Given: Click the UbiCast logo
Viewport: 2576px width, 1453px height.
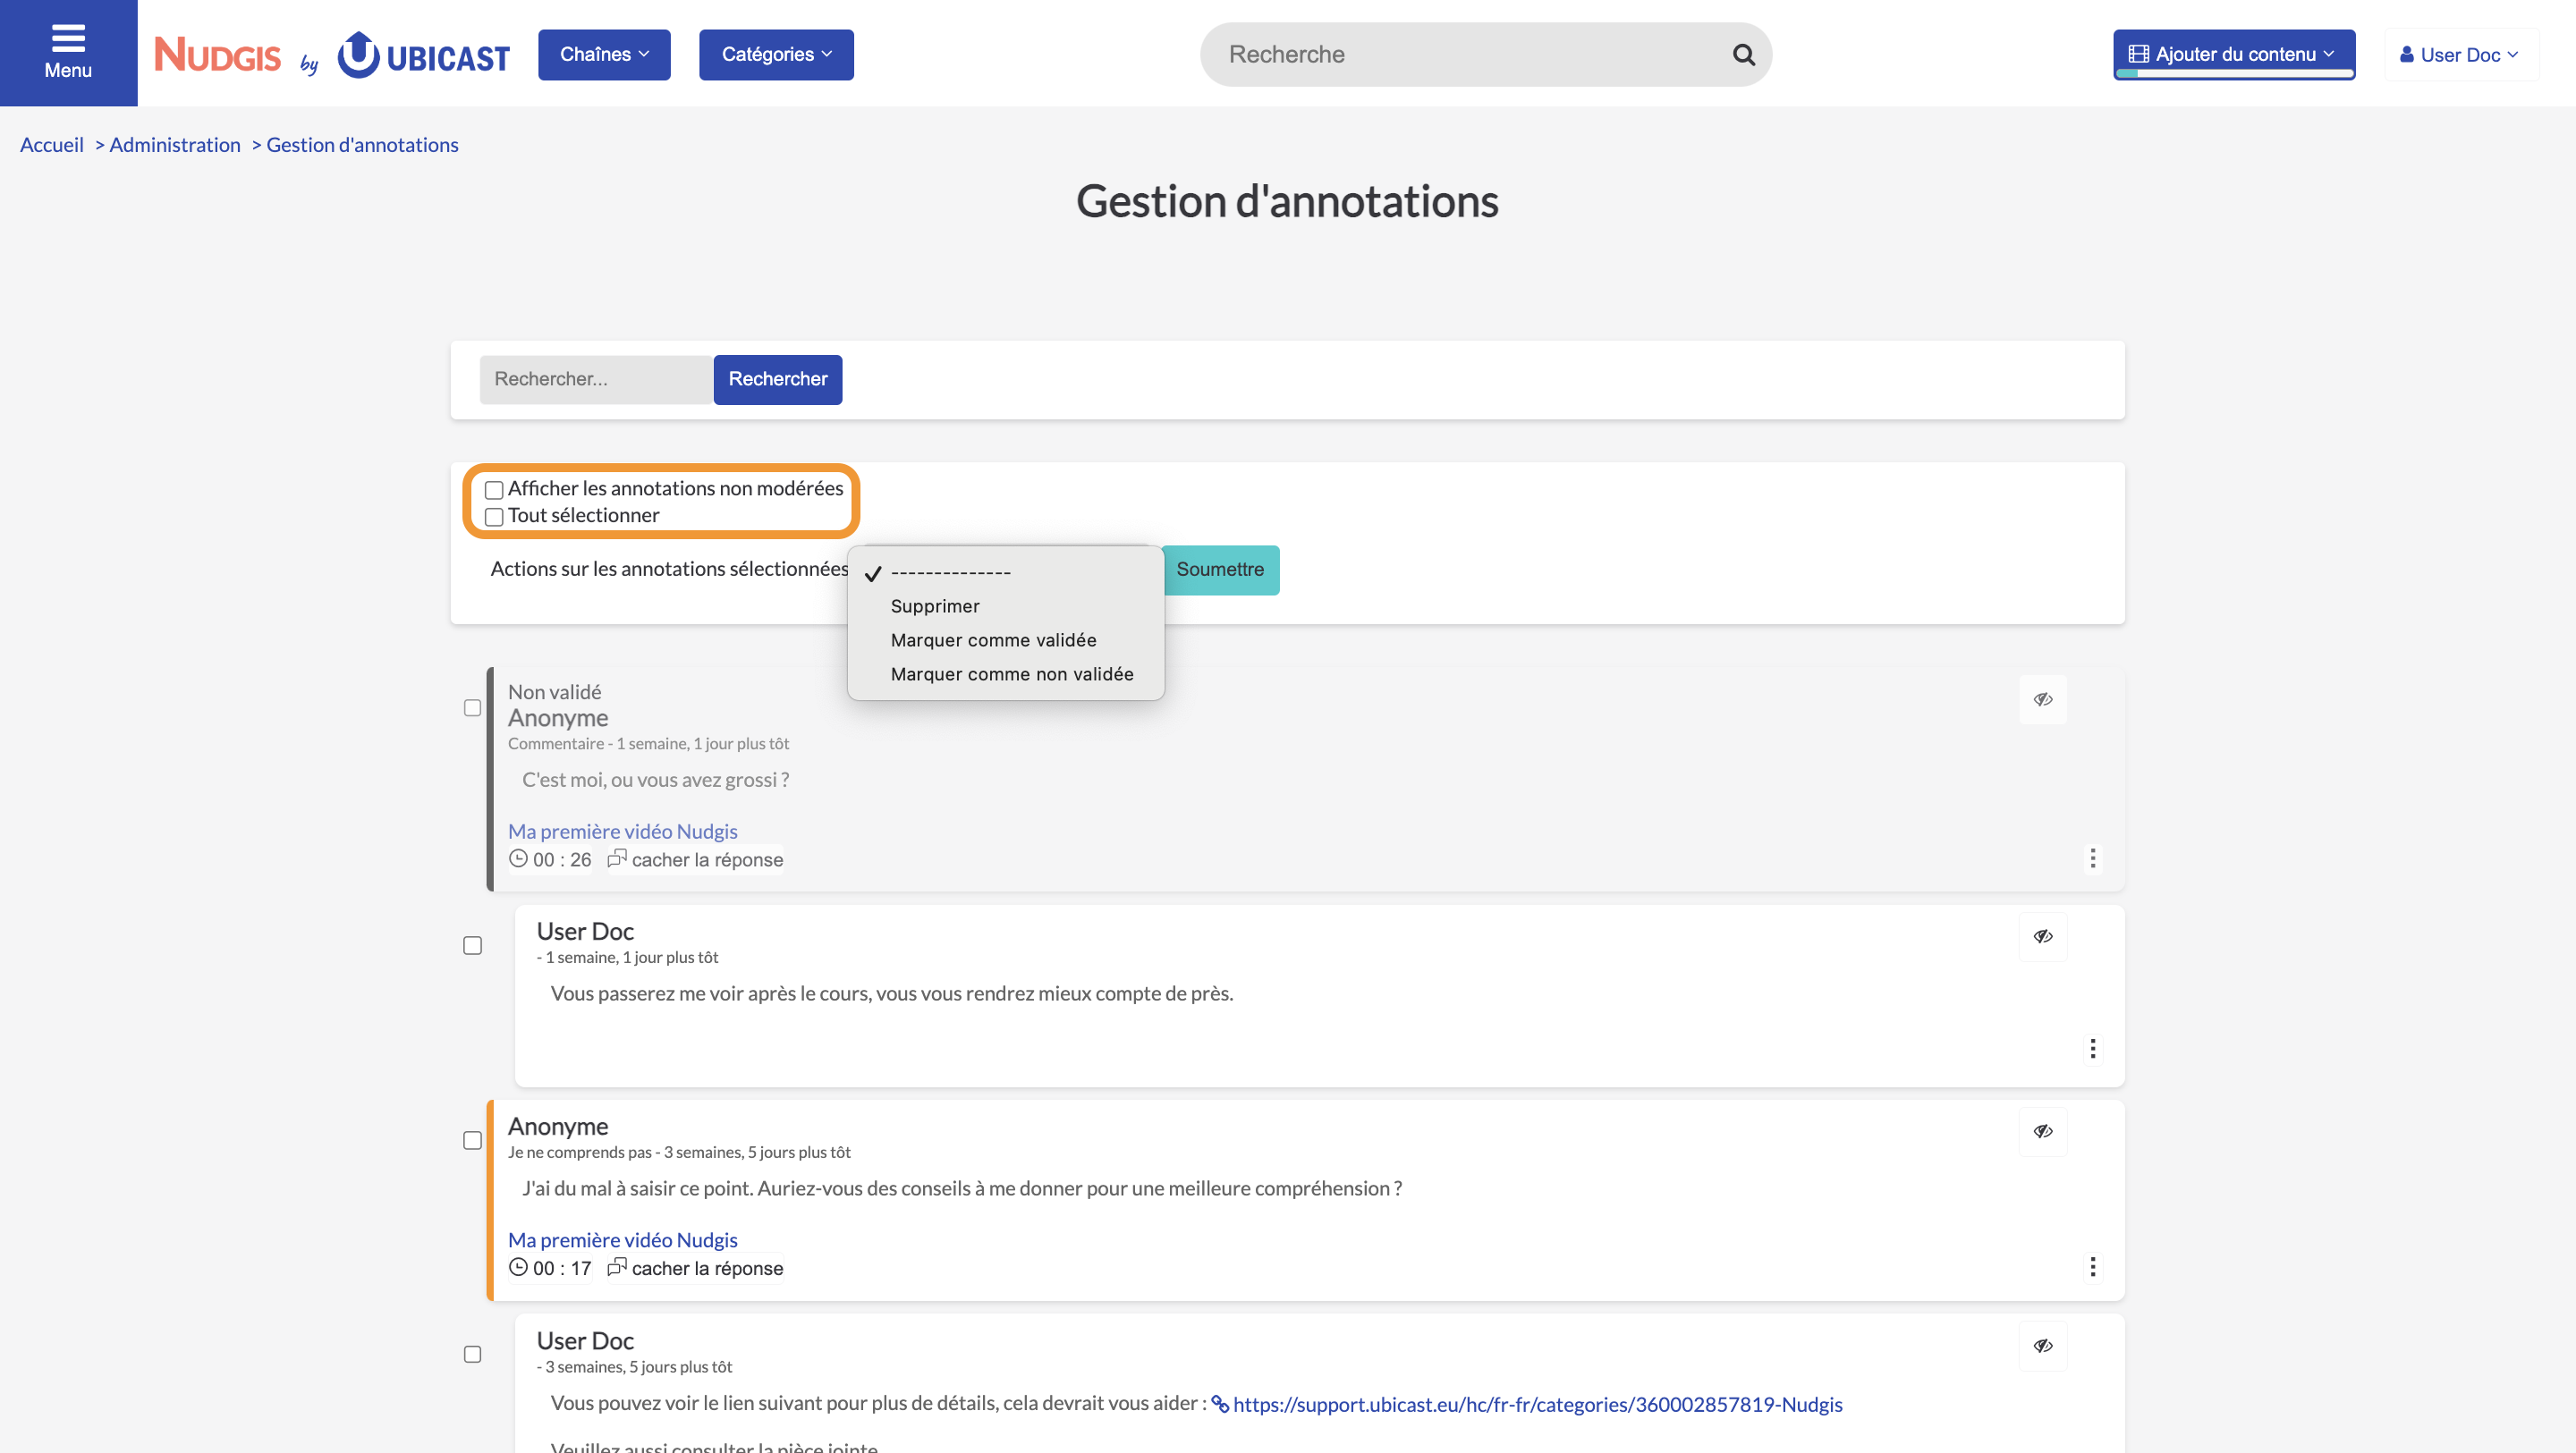Looking at the screenshot, I should pos(424,55).
